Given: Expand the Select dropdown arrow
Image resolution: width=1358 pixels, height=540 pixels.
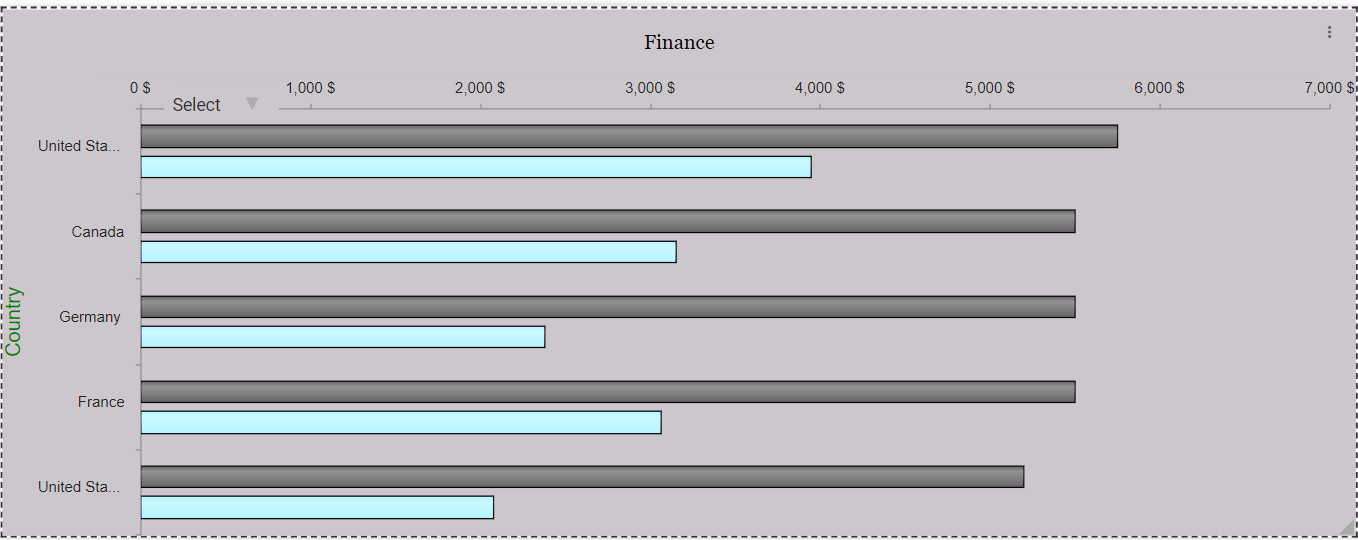Looking at the screenshot, I should coord(252,103).
